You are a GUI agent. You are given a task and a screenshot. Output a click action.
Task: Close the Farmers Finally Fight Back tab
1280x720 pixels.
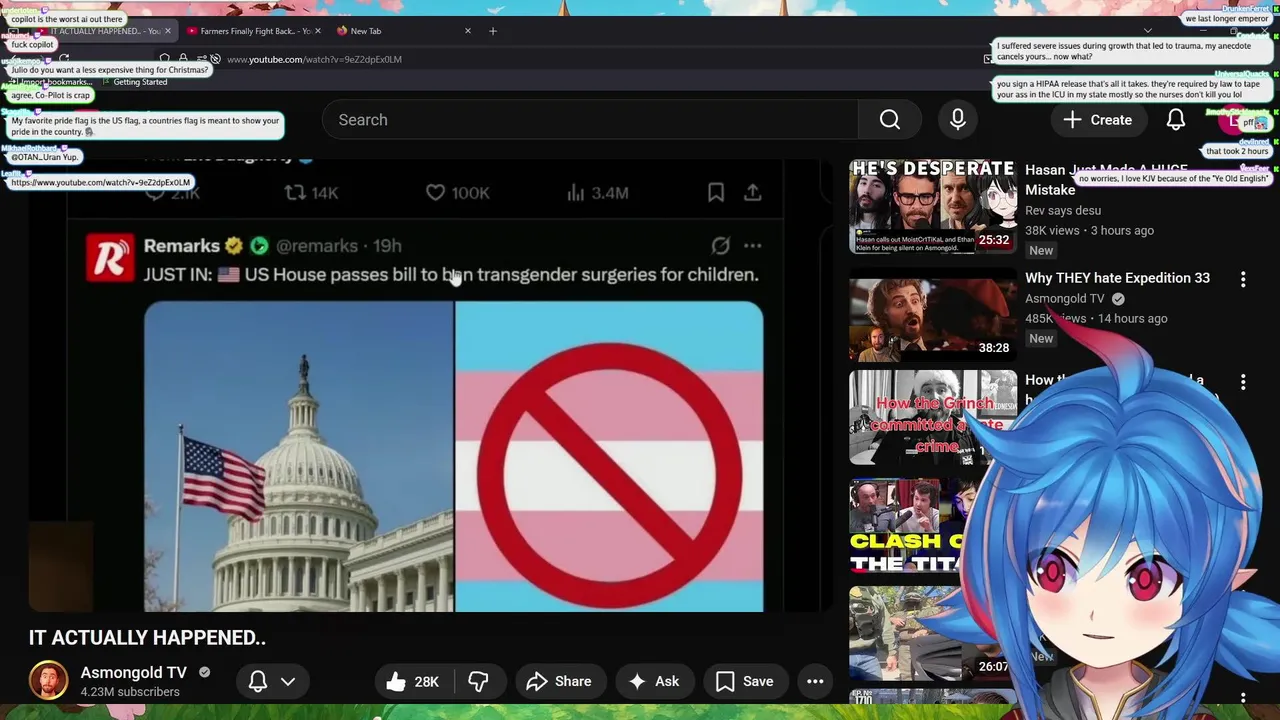point(318,31)
